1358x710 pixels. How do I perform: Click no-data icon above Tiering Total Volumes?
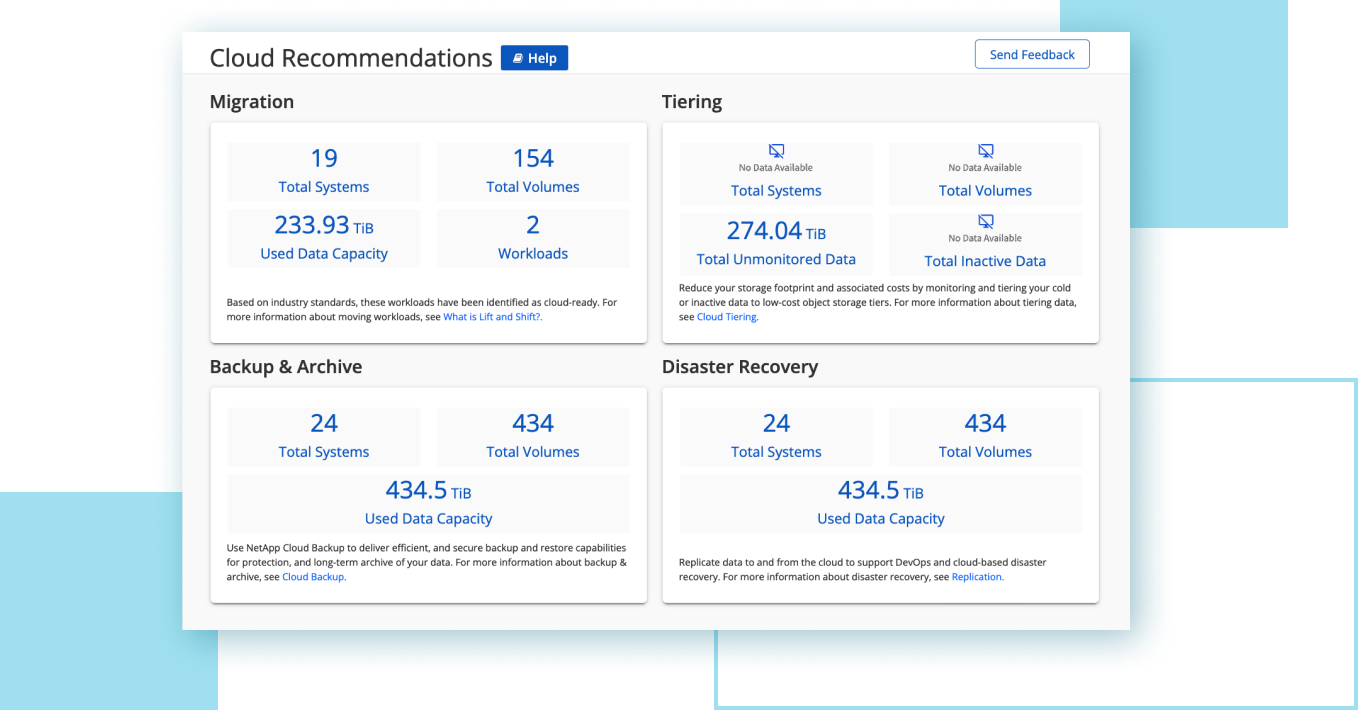[x=985, y=151]
